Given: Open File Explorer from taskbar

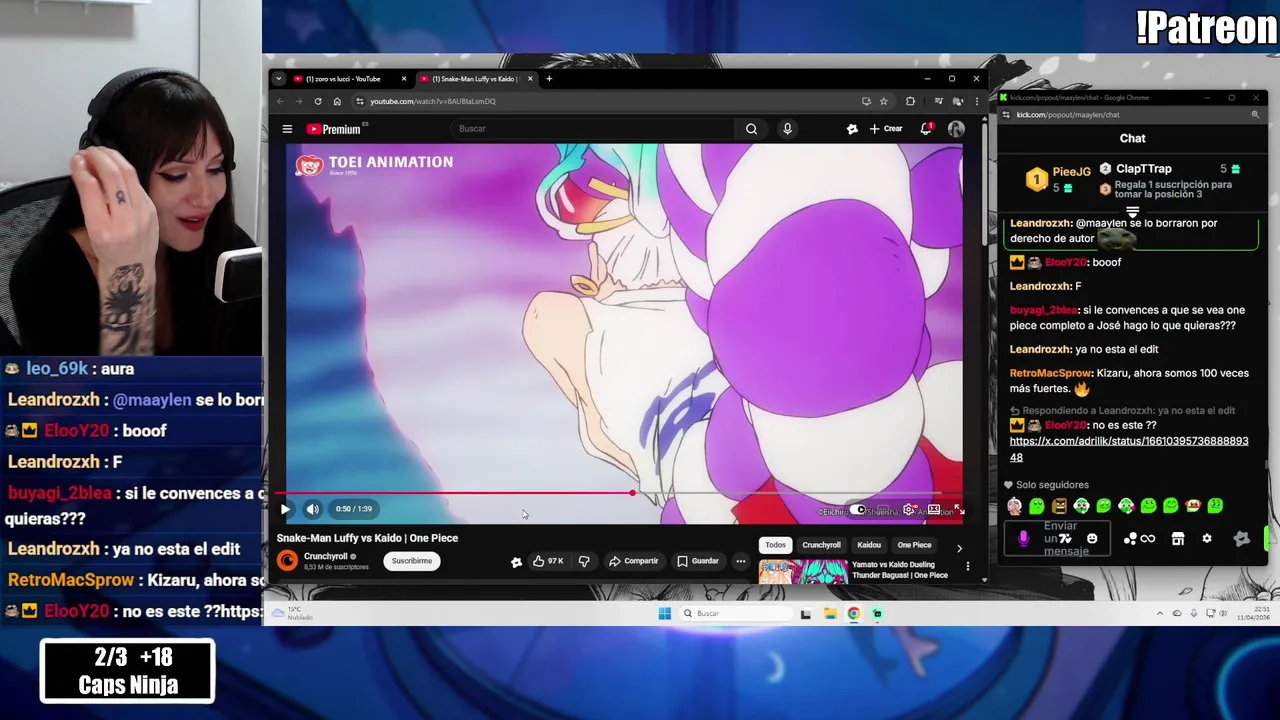Looking at the screenshot, I should coord(830,613).
